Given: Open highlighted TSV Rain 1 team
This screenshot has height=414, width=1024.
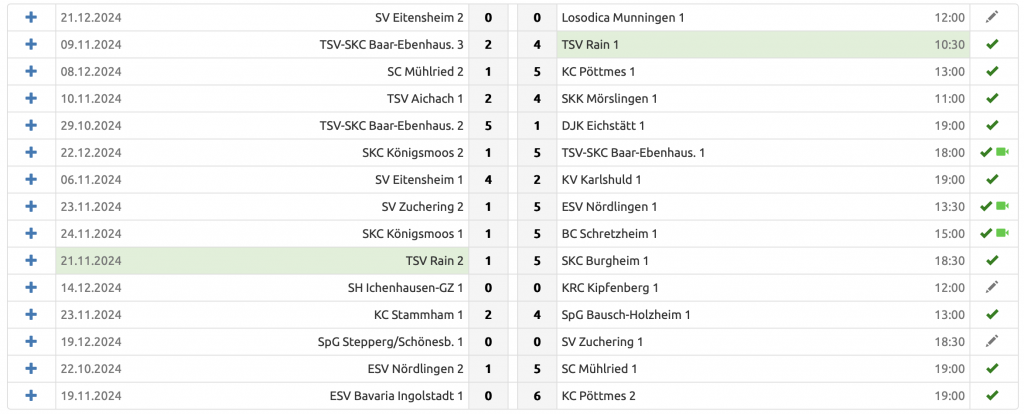Looking at the screenshot, I should tap(590, 45).
